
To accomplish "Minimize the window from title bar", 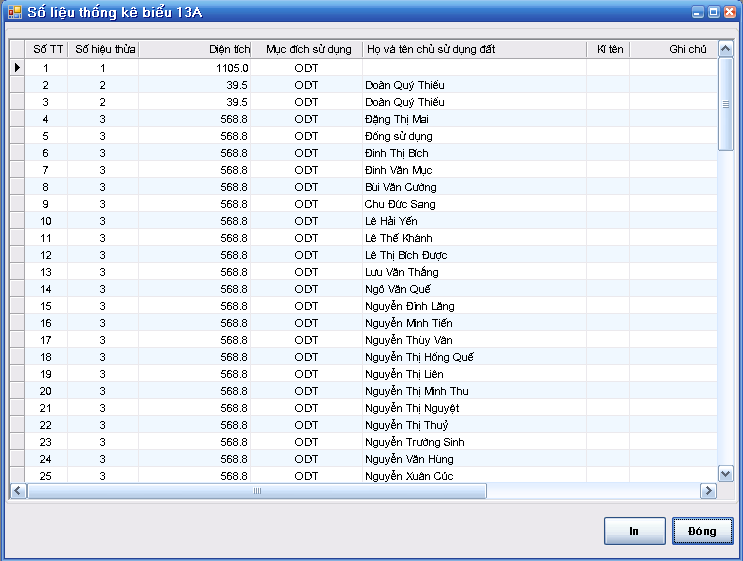I will [x=698, y=12].
